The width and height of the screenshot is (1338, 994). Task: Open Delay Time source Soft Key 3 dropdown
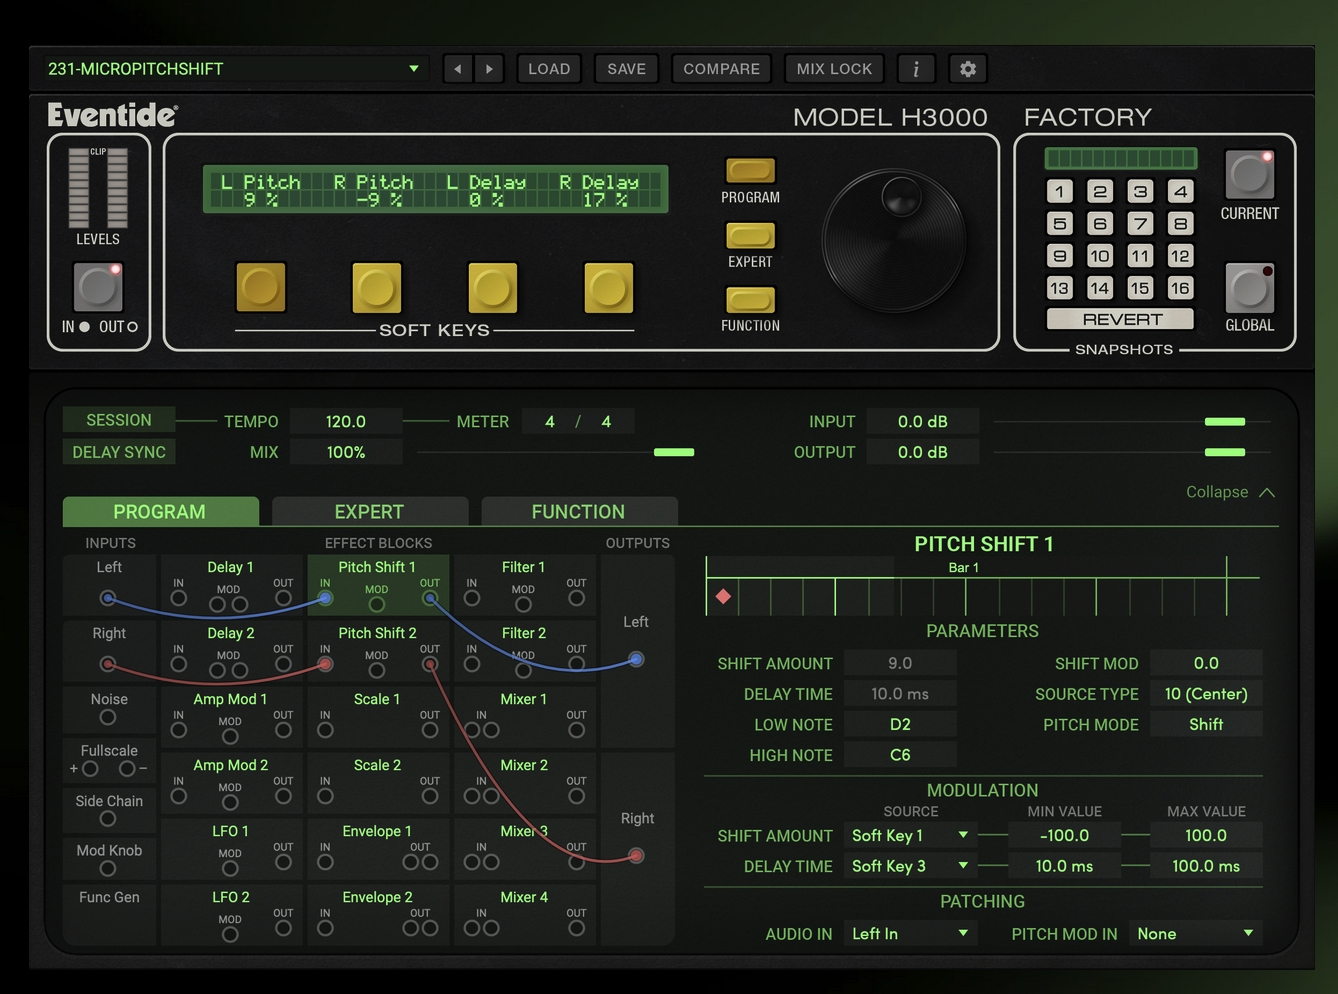pos(909,866)
